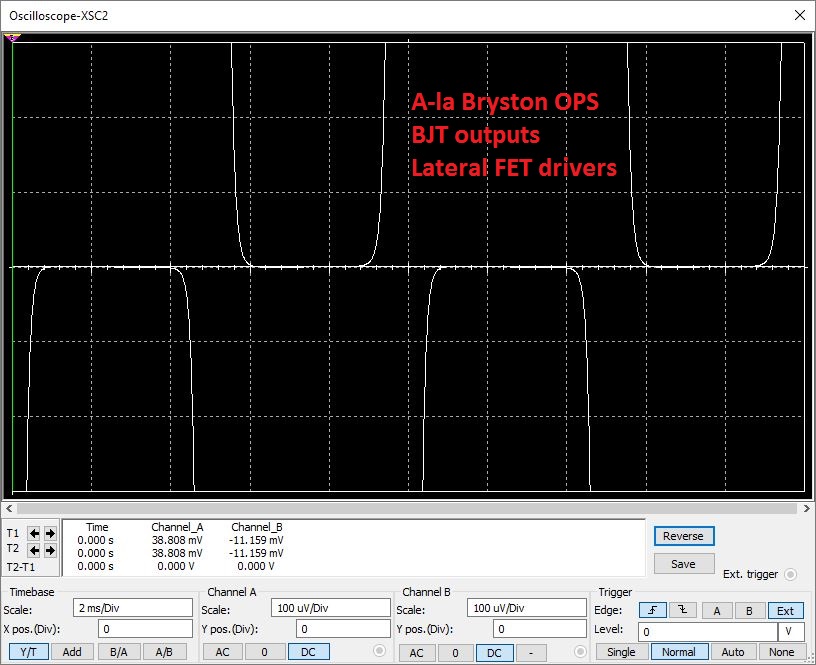Click T1 Channel_A reading 38.808 mV
Screen dimensions: 816x665
(177, 540)
